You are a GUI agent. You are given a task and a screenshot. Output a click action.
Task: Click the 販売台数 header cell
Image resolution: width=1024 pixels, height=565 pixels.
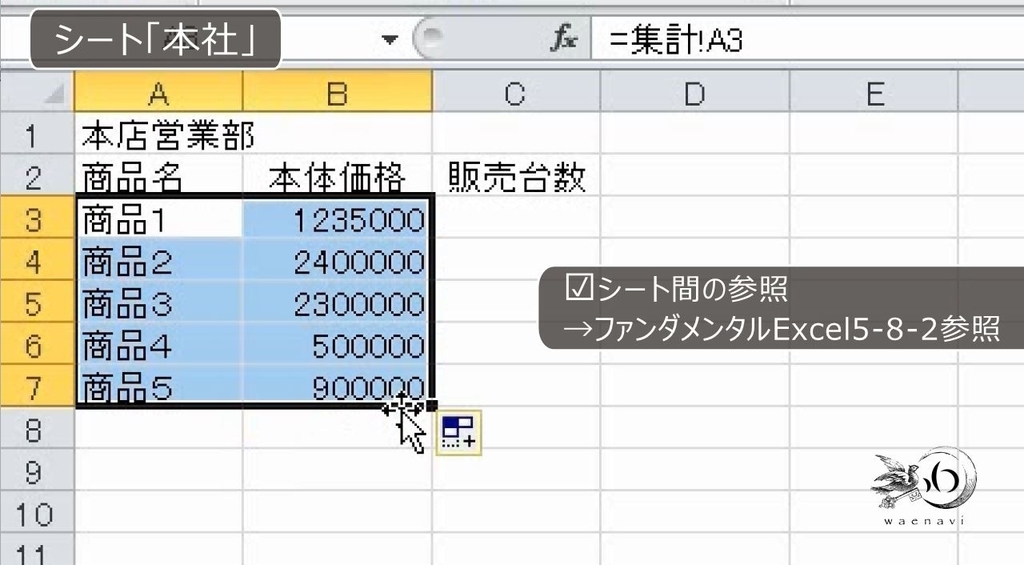tap(516, 176)
